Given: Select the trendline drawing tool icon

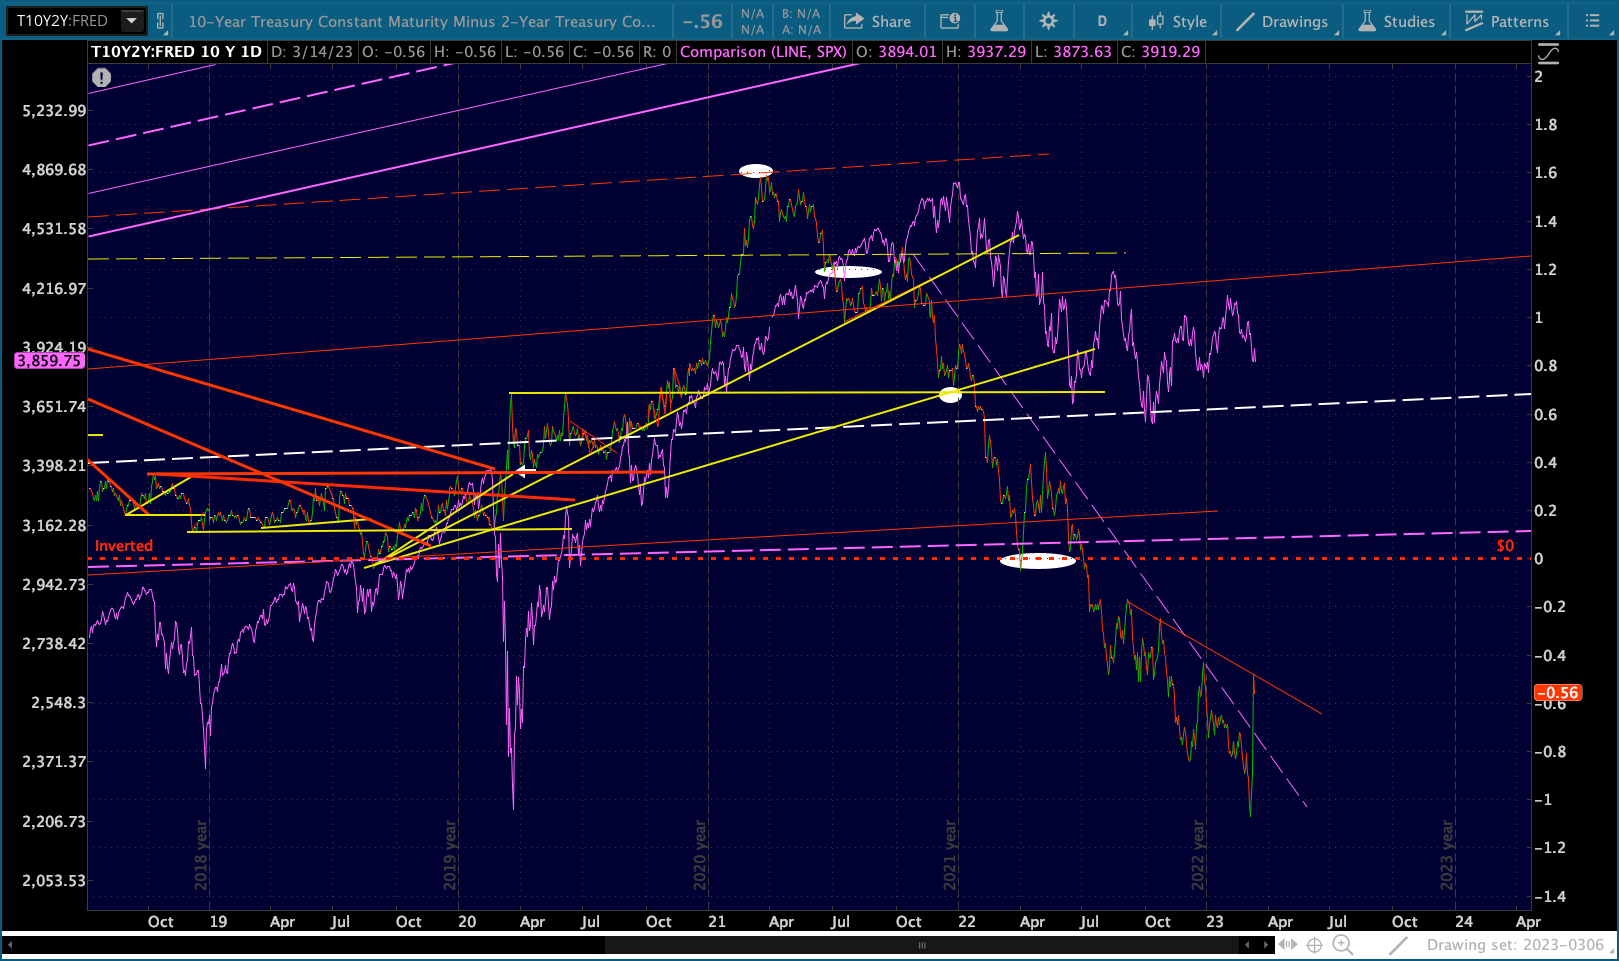Looking at the screenshot, I should click(1399, 945).
